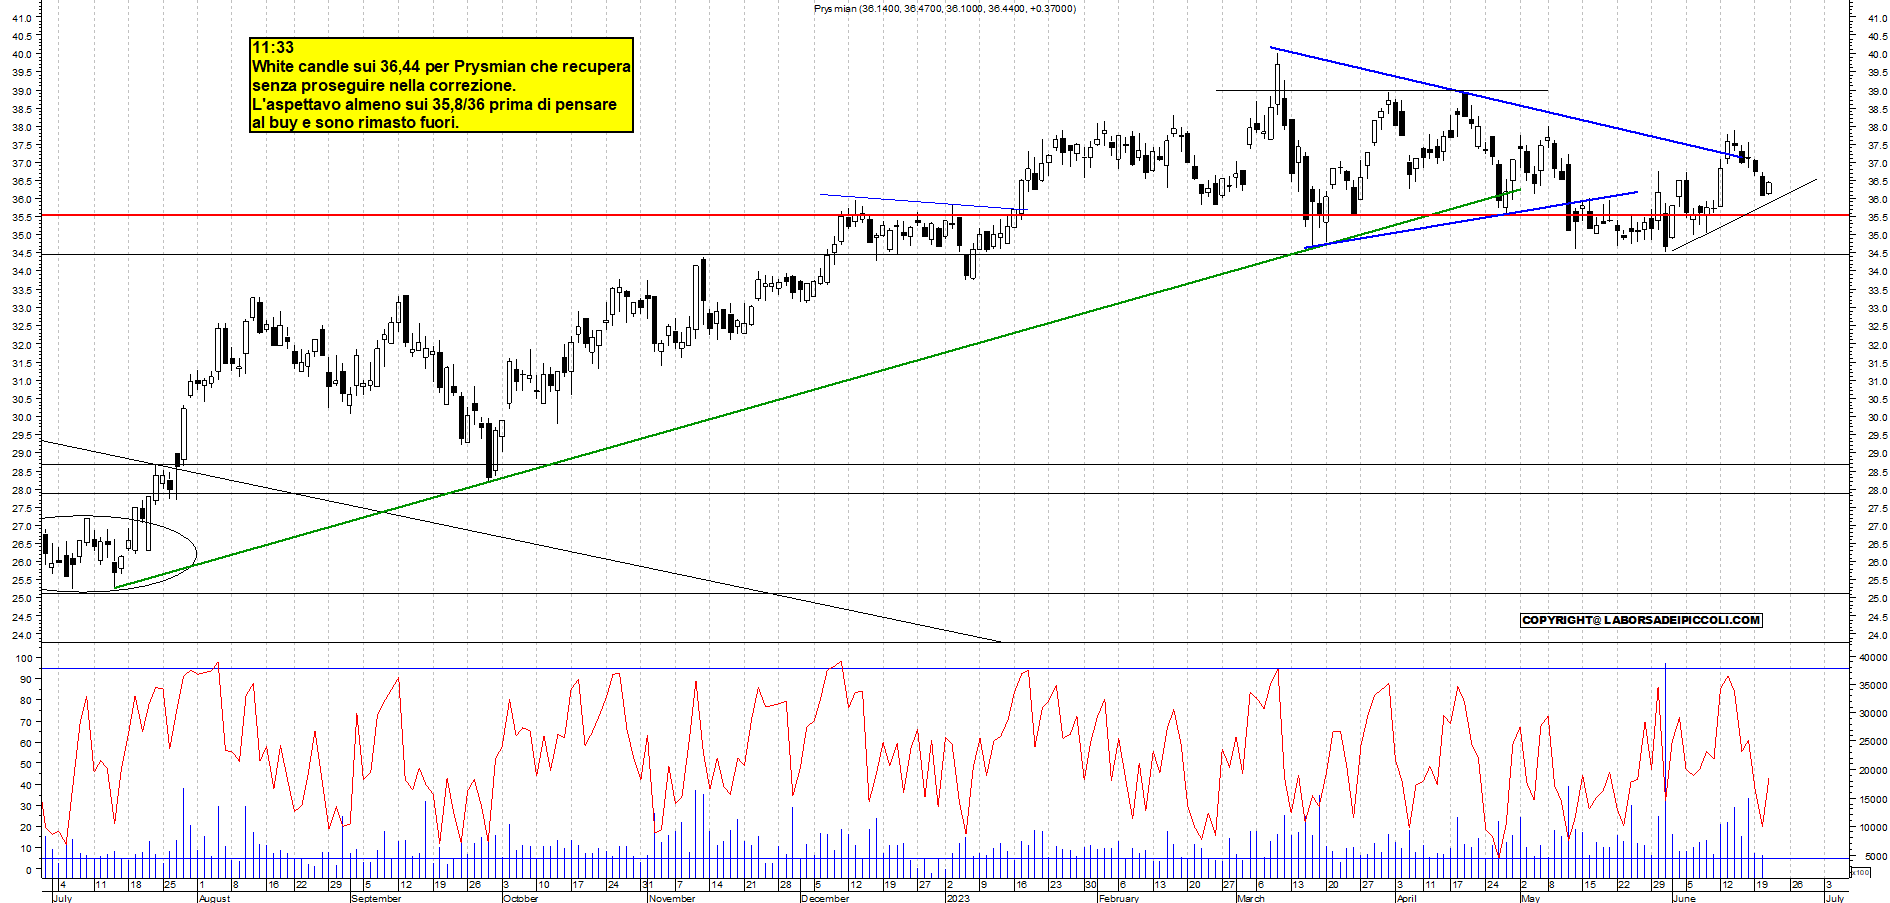Click the x100 volume multiplier label
Viewport: 1890px width, 903px height.
point(1862,873)
